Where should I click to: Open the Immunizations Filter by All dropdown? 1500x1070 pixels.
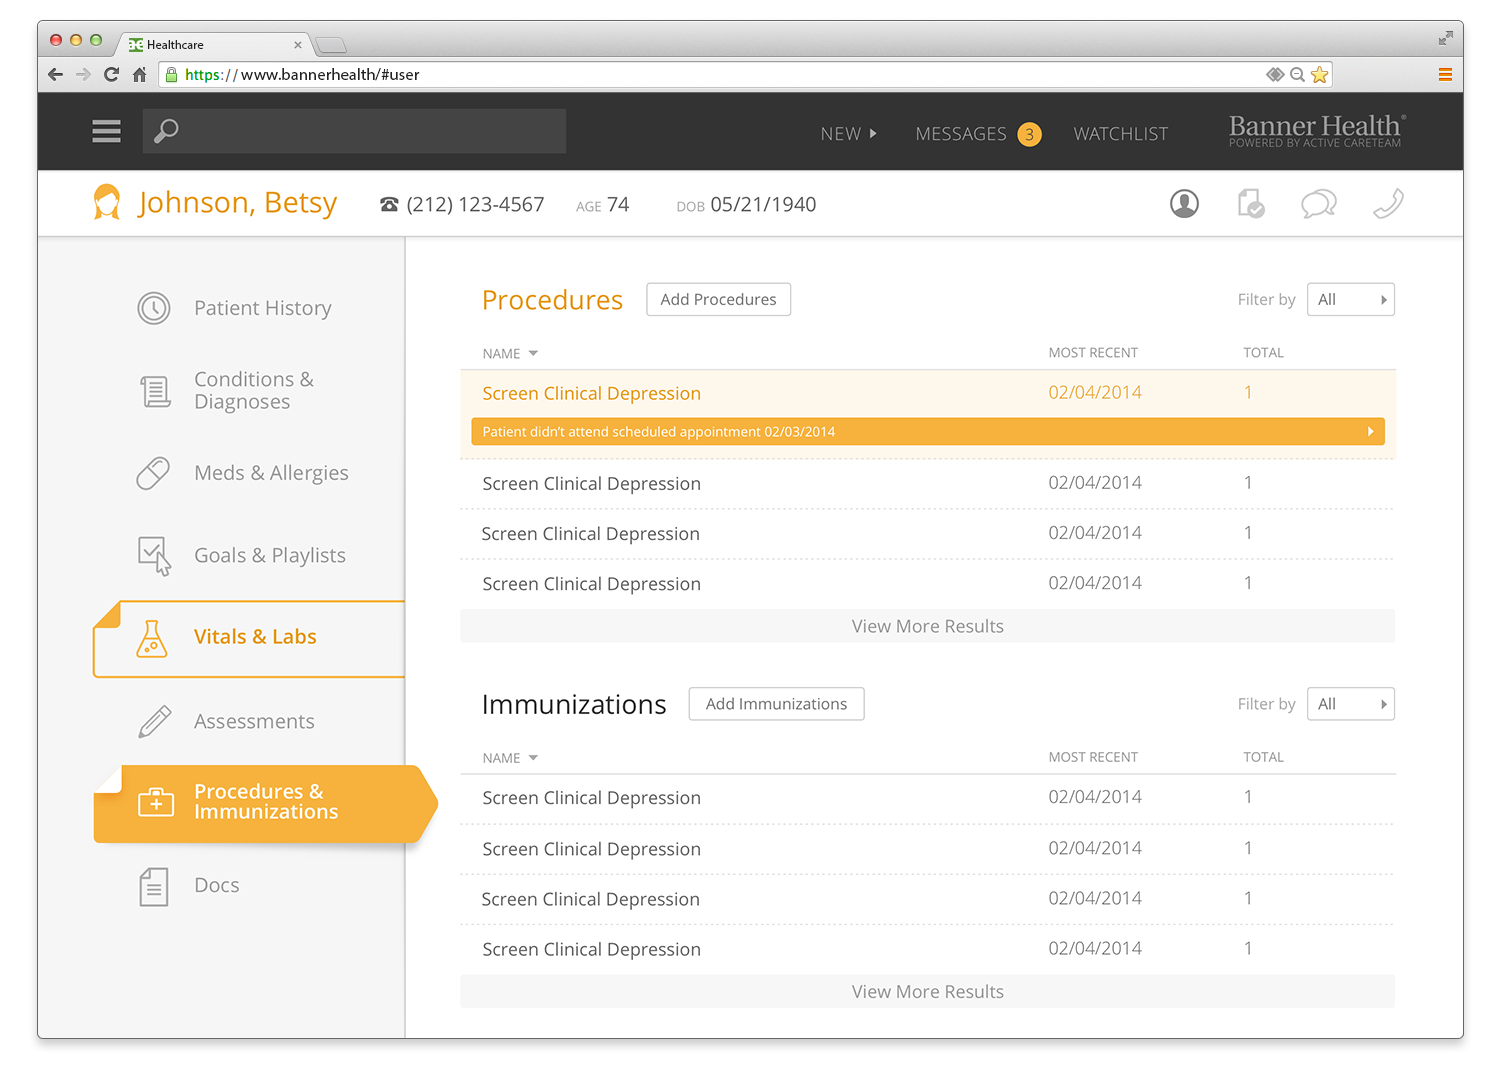click(1351, 704)
